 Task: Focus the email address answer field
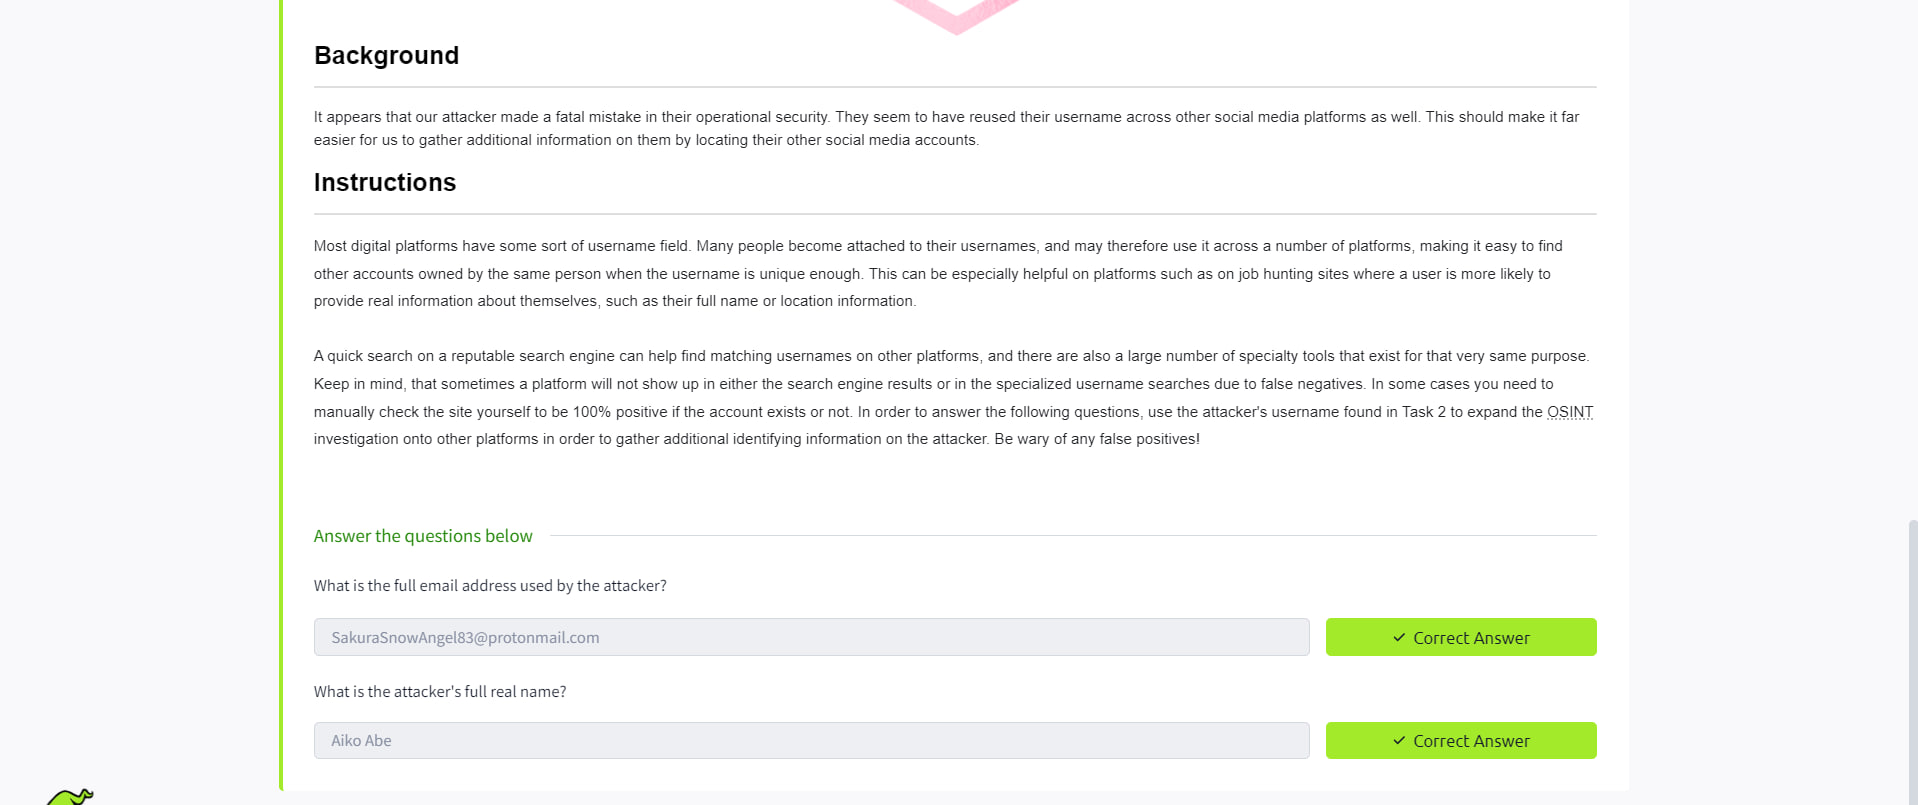point(810,638)
